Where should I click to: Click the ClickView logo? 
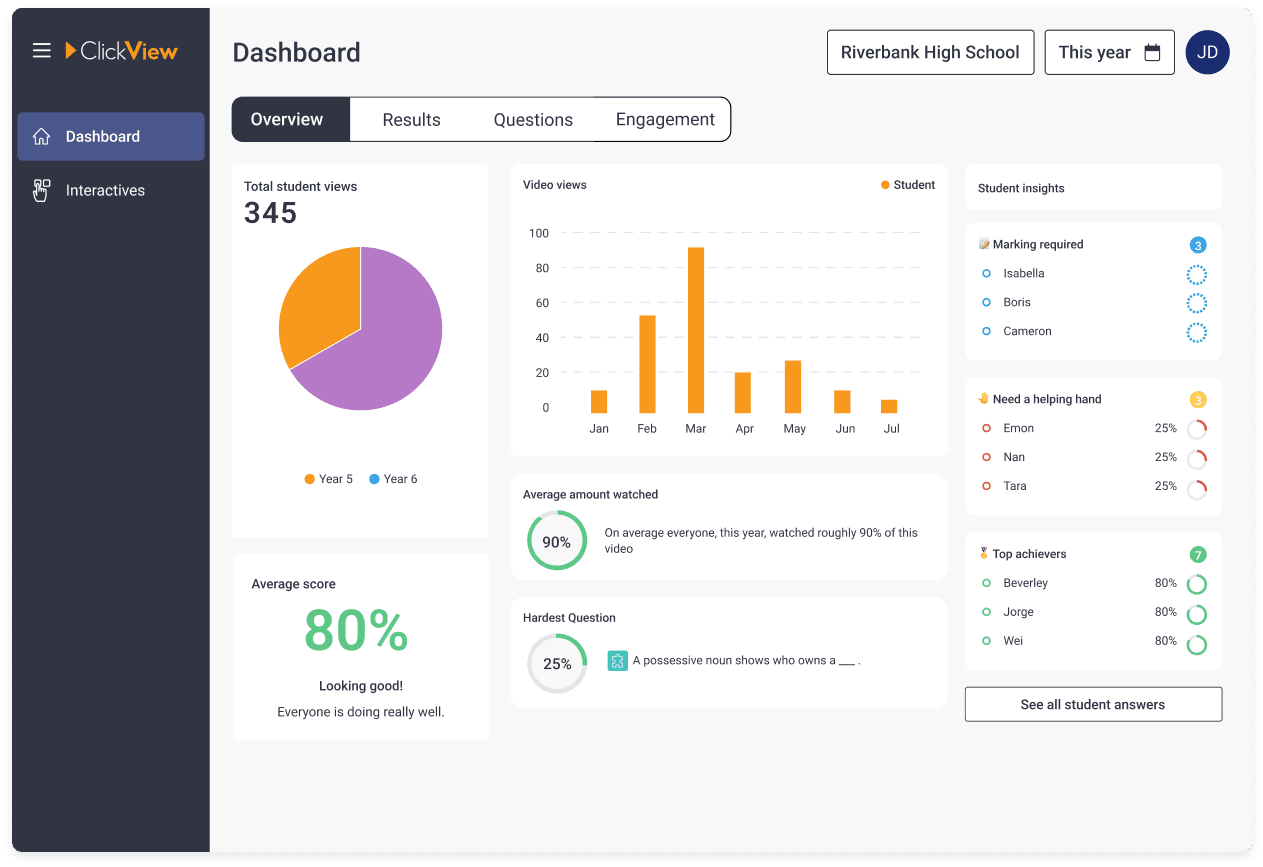click(x=121, y=50)
